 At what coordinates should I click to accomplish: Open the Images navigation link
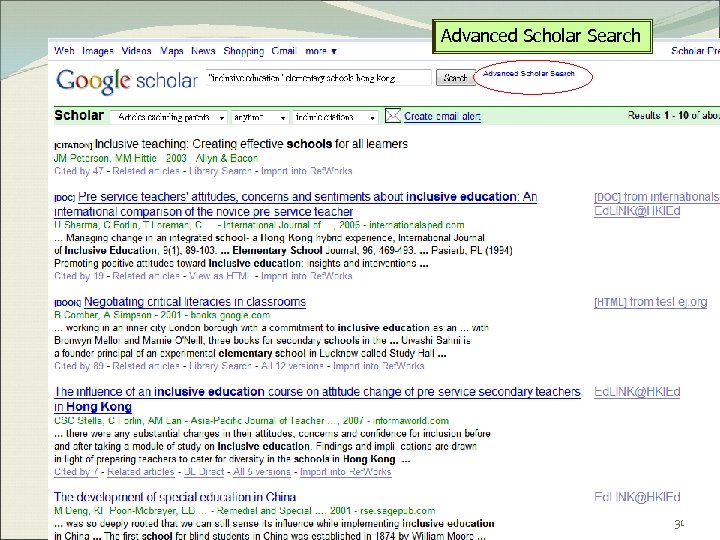coord(98,51)
